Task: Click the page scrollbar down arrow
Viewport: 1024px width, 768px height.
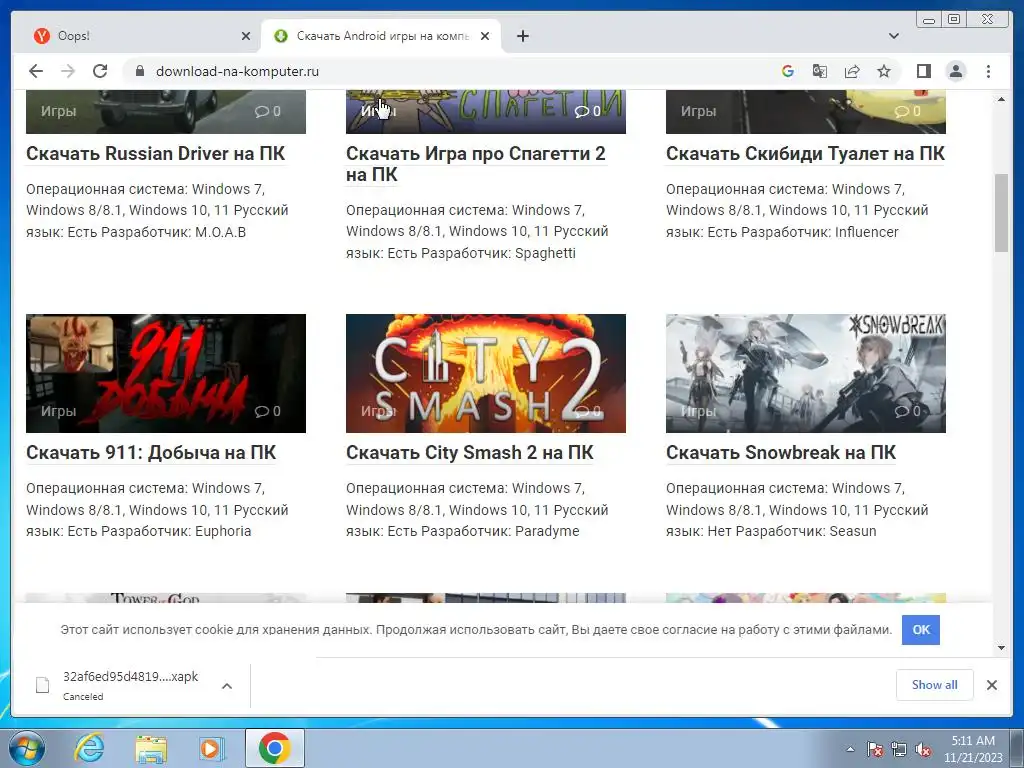Action: [1001, 648]
